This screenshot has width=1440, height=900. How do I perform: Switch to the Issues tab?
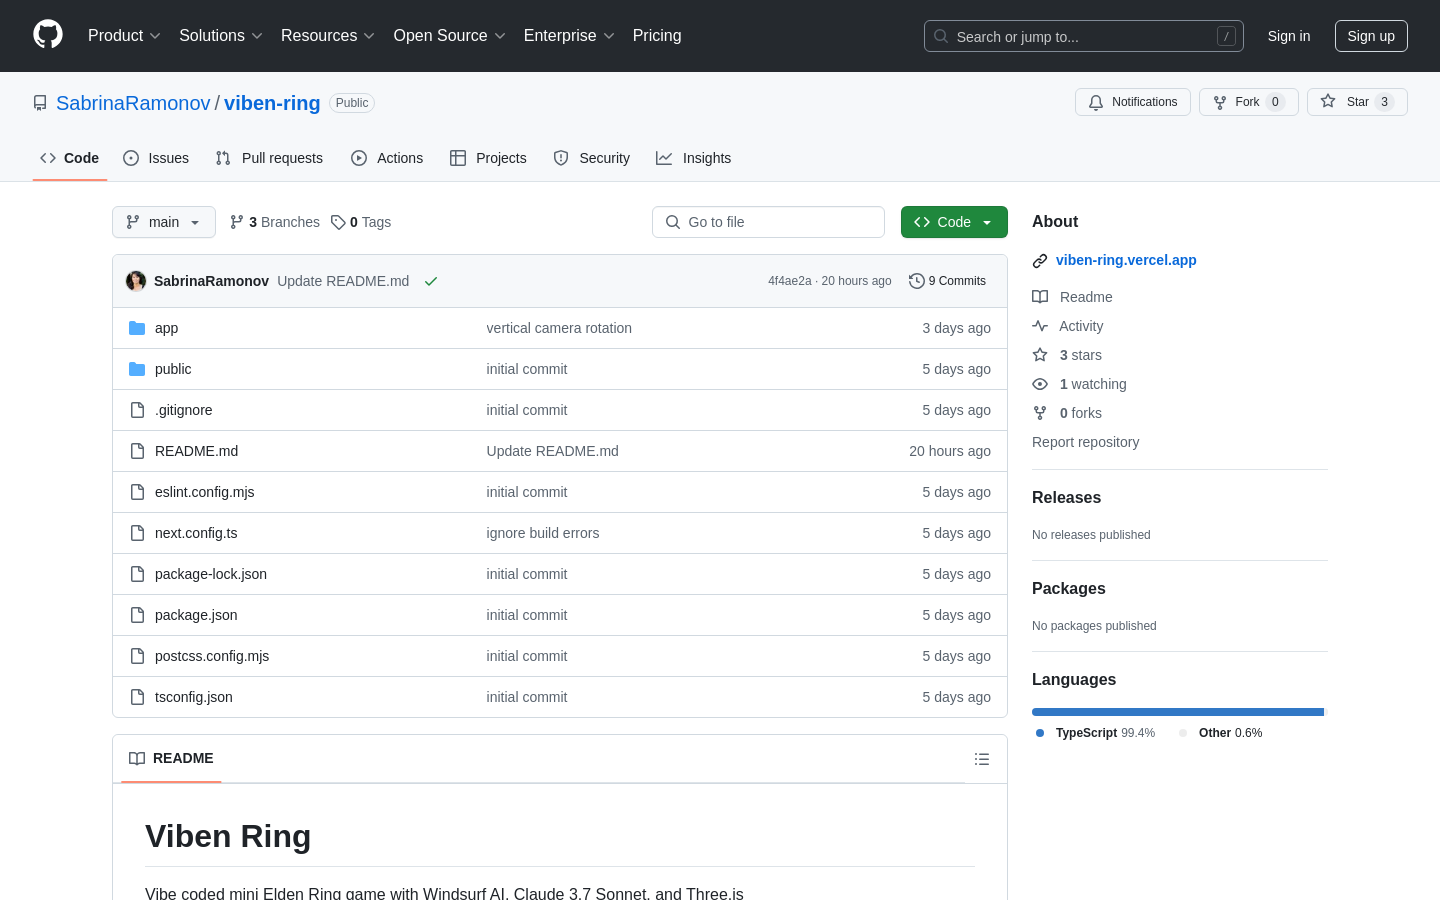click(156, 158)
